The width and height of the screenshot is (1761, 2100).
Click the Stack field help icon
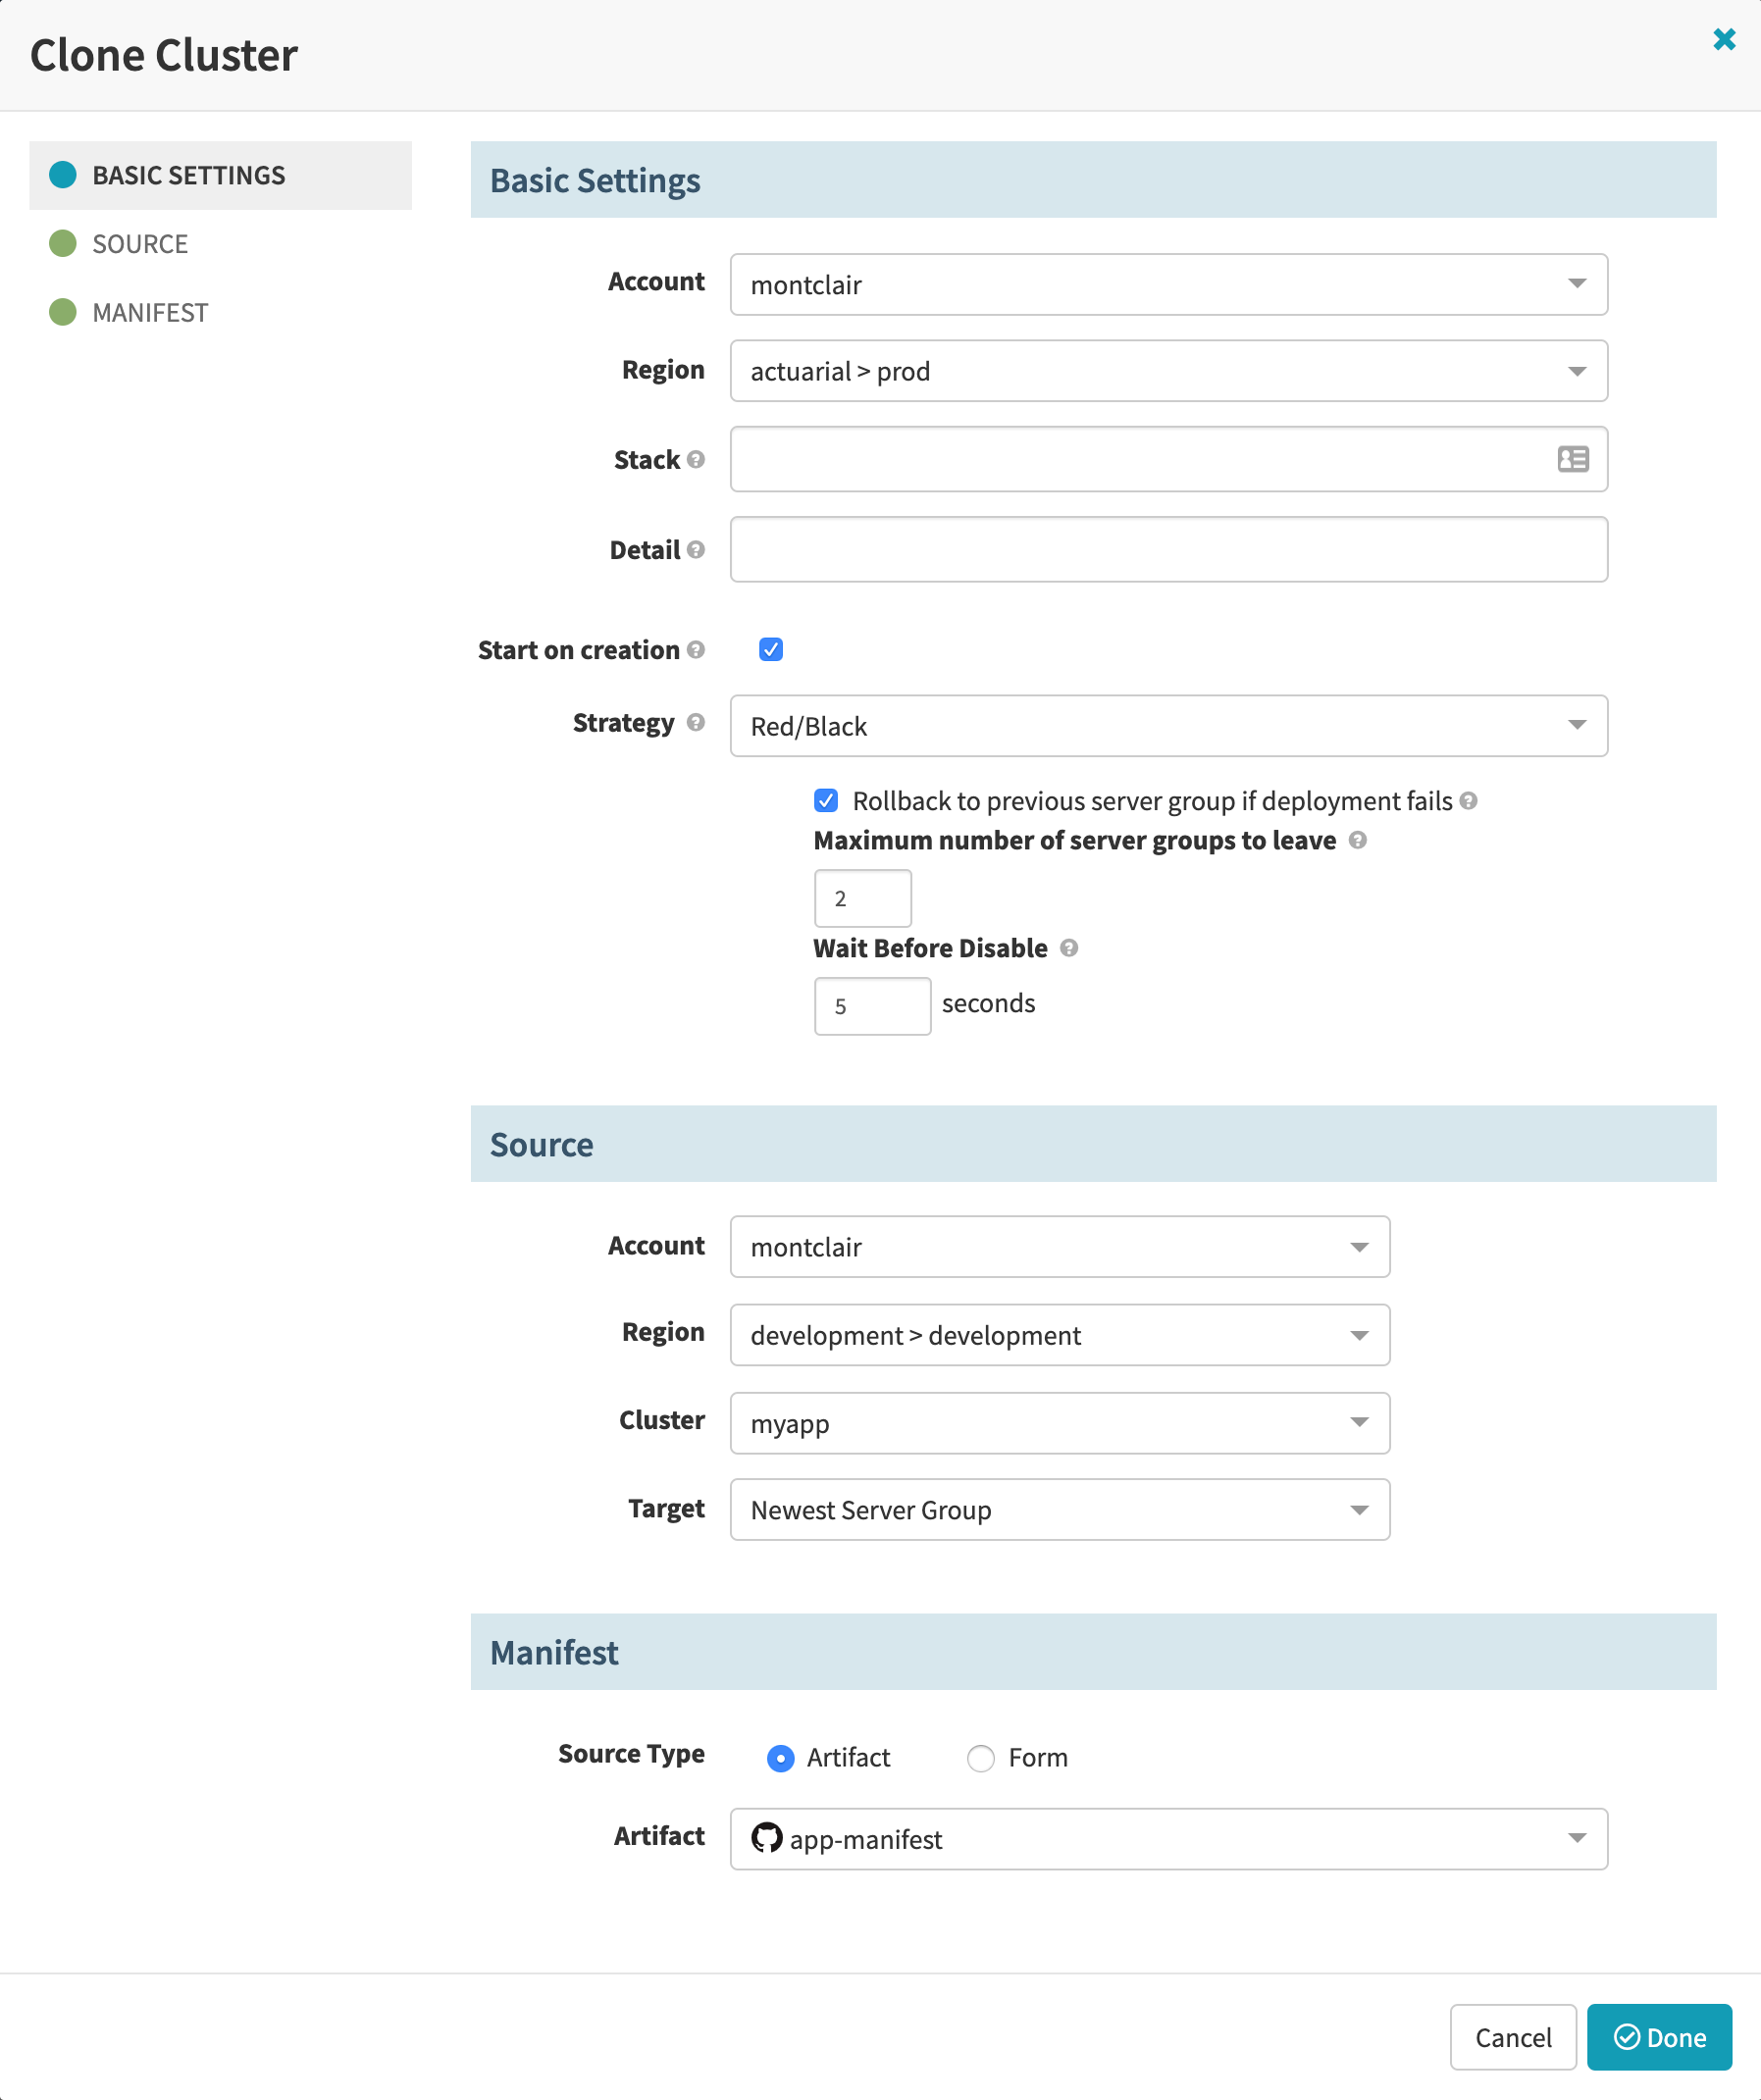click(x=696, y=459)
